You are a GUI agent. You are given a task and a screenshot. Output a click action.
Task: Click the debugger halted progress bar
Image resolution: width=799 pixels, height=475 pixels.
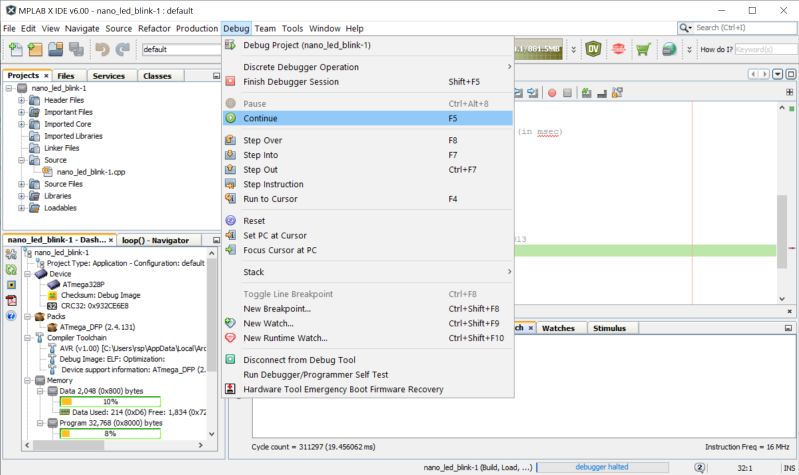602,467
